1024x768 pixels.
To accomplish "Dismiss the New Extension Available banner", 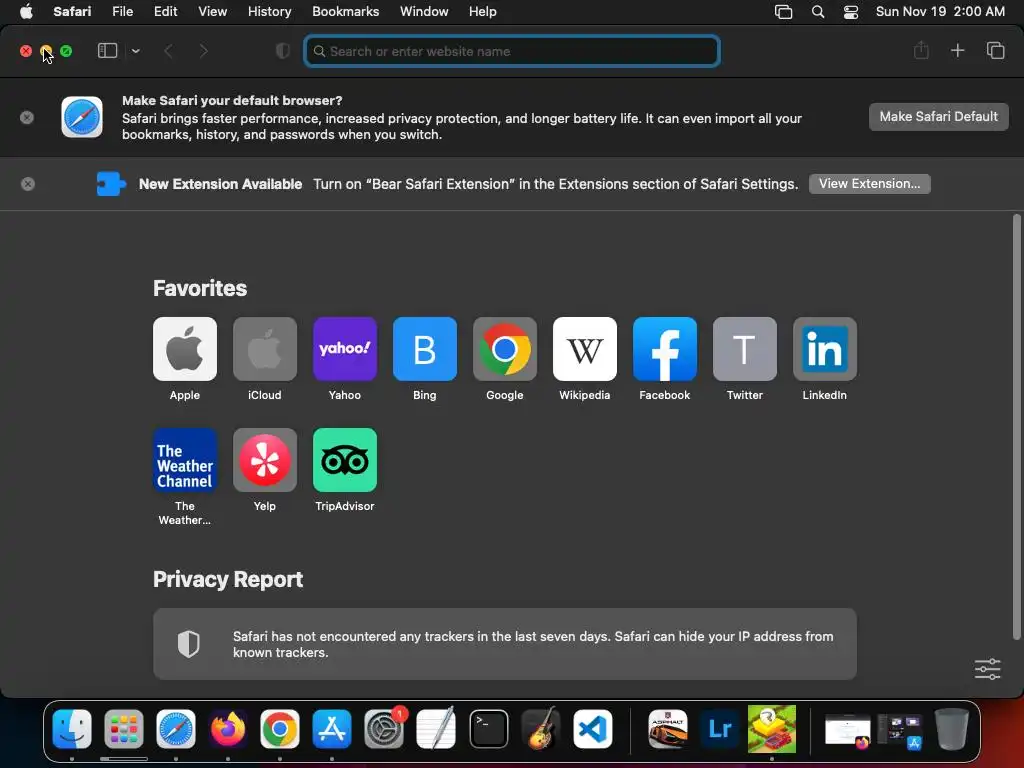I will (27, 184).
